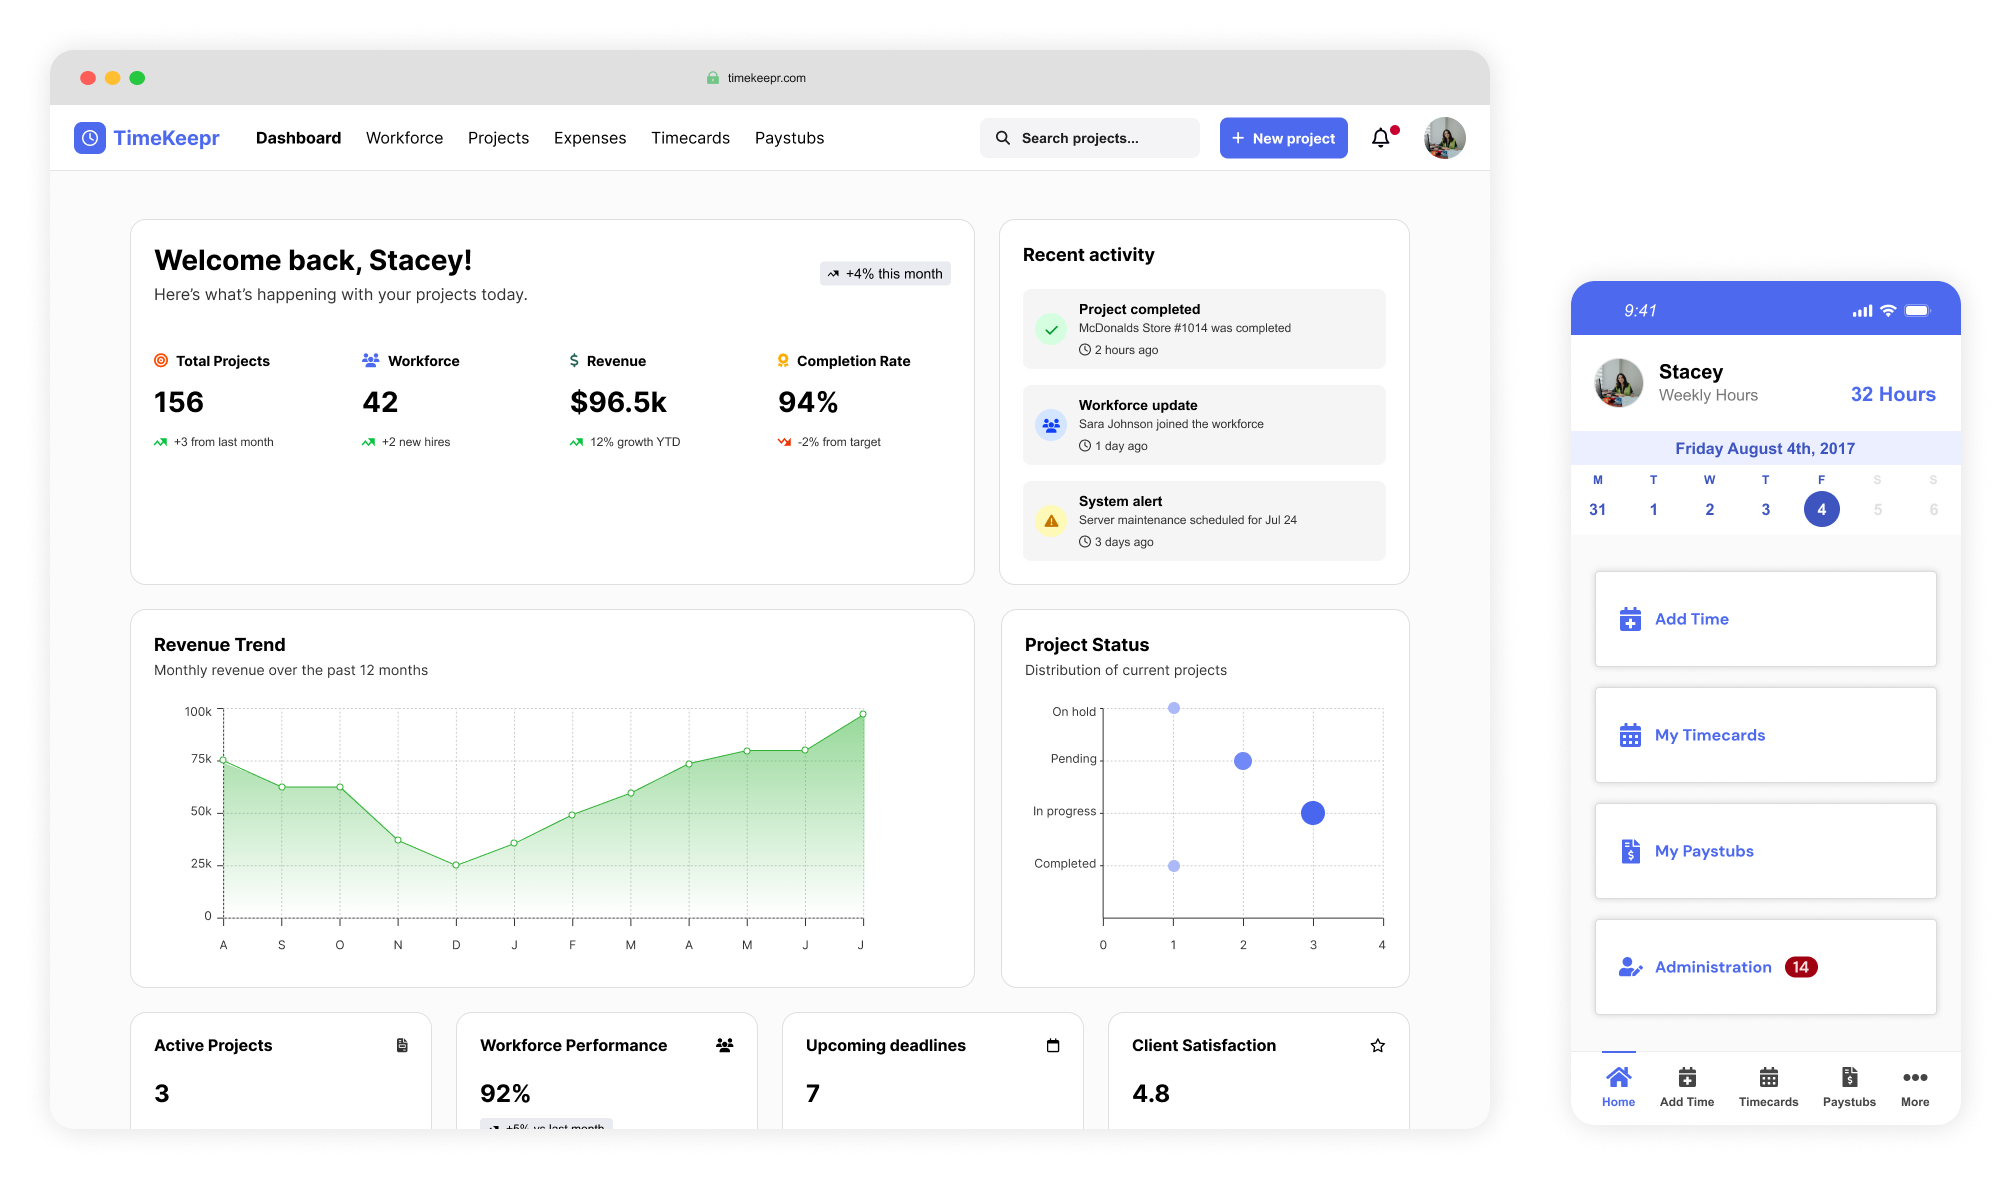The height and width of the screenshot is (1179, 2008).
Task: Click the New project button
Action: click(x=1283, y=138)
